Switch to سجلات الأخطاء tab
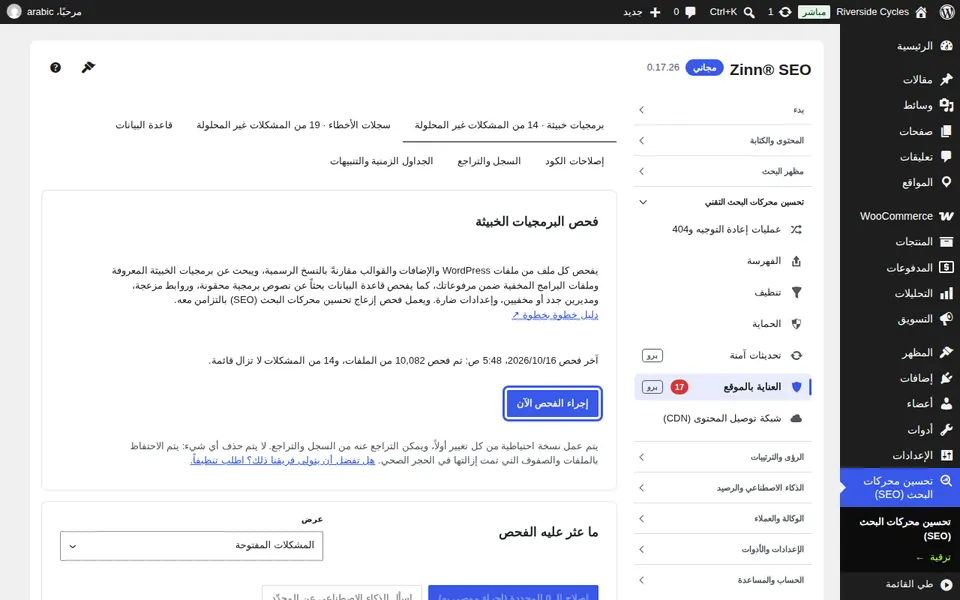This screenshot has width=960, height=600. [x=293, y=125]
